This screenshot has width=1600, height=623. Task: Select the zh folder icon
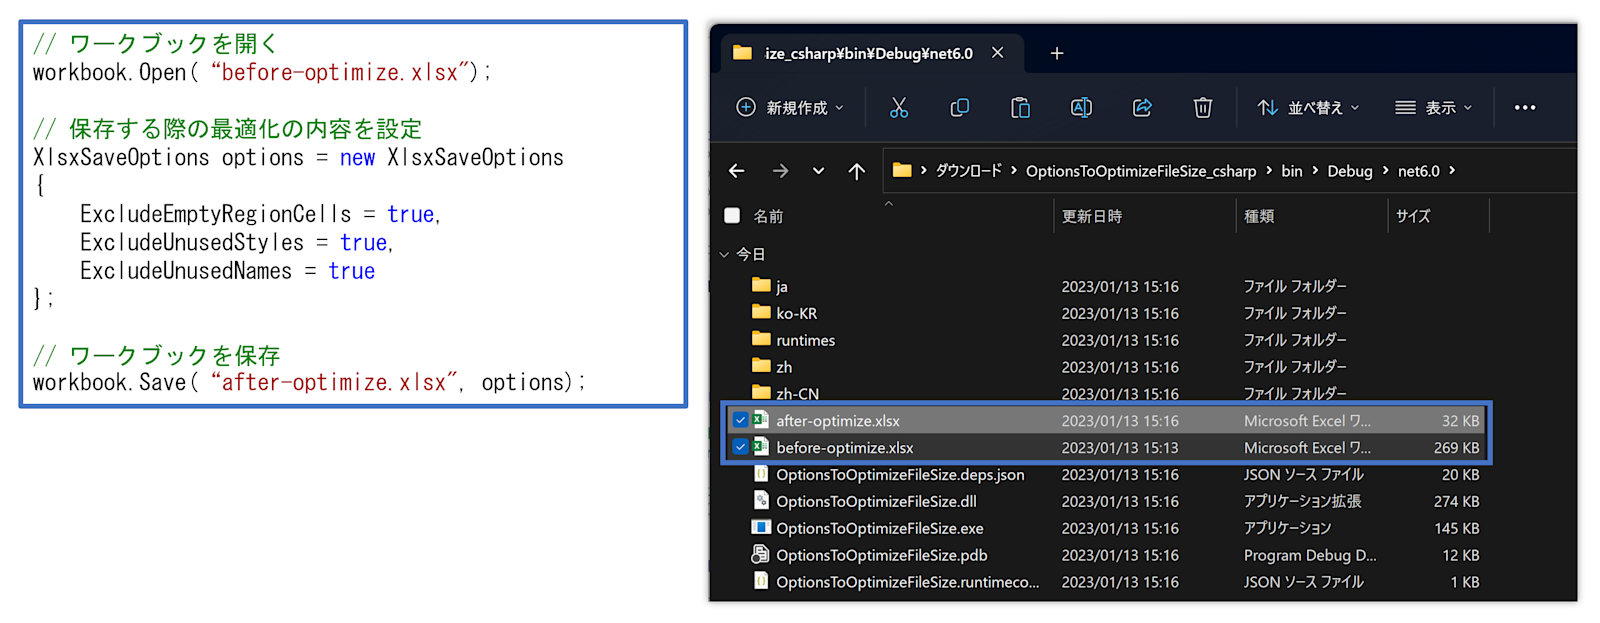coord(761,366)
